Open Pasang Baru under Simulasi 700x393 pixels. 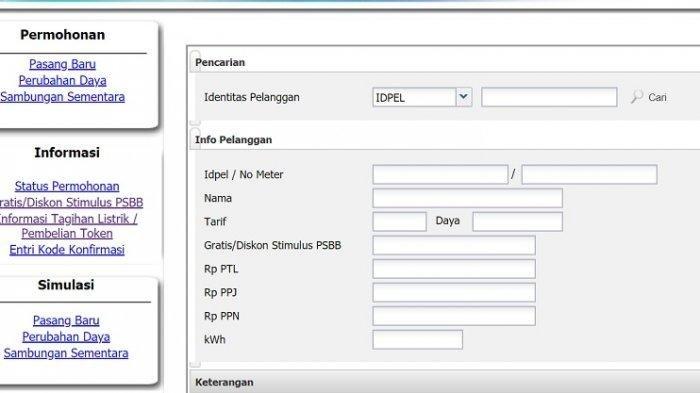point(66,321)
